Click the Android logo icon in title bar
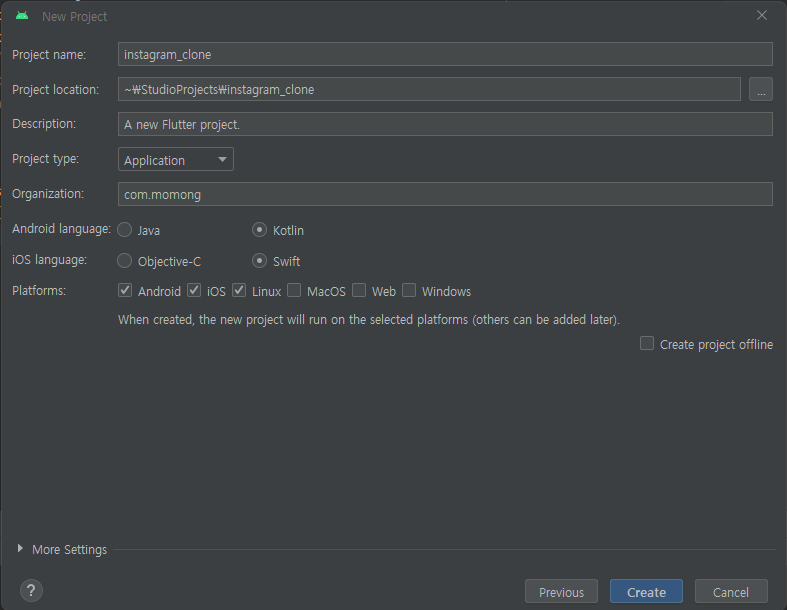 click(x=22, y=16)
